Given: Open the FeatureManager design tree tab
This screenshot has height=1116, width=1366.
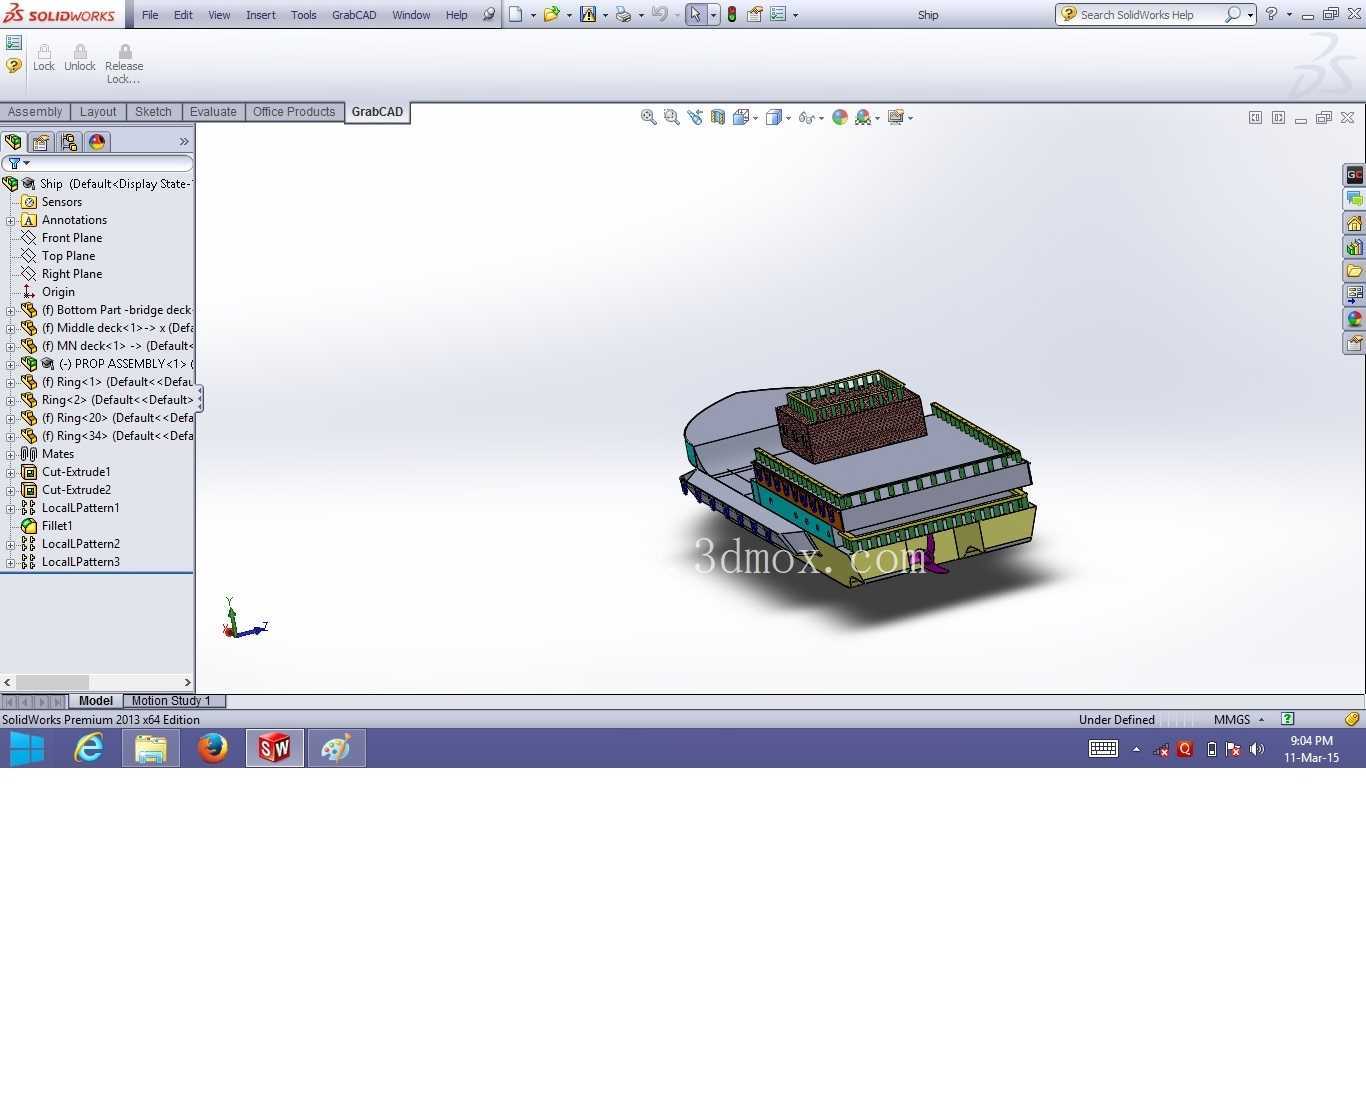Looking at the screenshot, I should click(x=14, y=141).
